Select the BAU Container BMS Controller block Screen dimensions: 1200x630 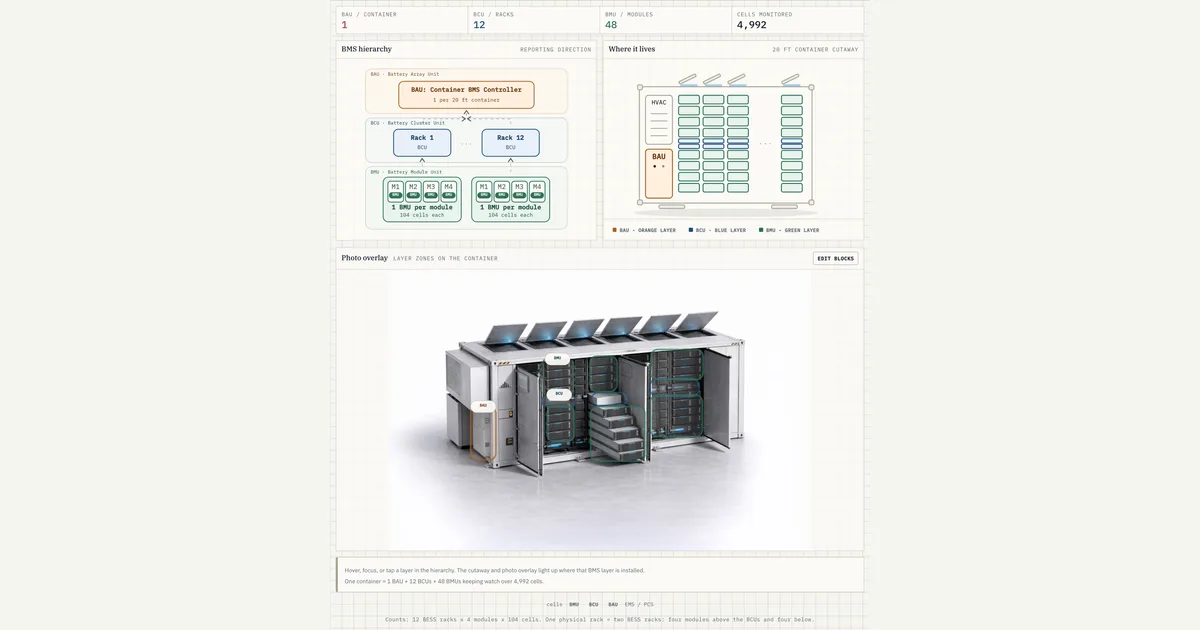click(x=466, y=95)
